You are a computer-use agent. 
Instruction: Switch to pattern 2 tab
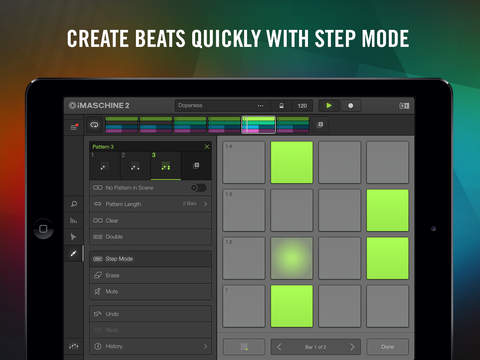coord(135,165)
